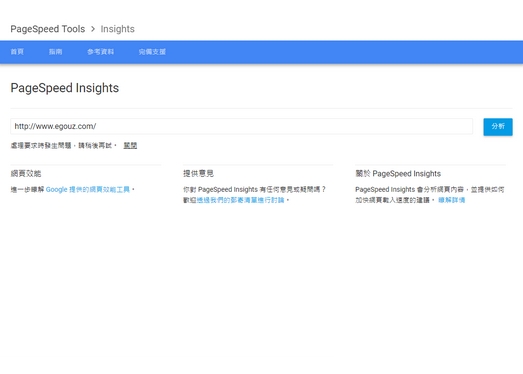Click the blue 分析 (Analyze) button

pyautogui.click(x=498, y=127)
